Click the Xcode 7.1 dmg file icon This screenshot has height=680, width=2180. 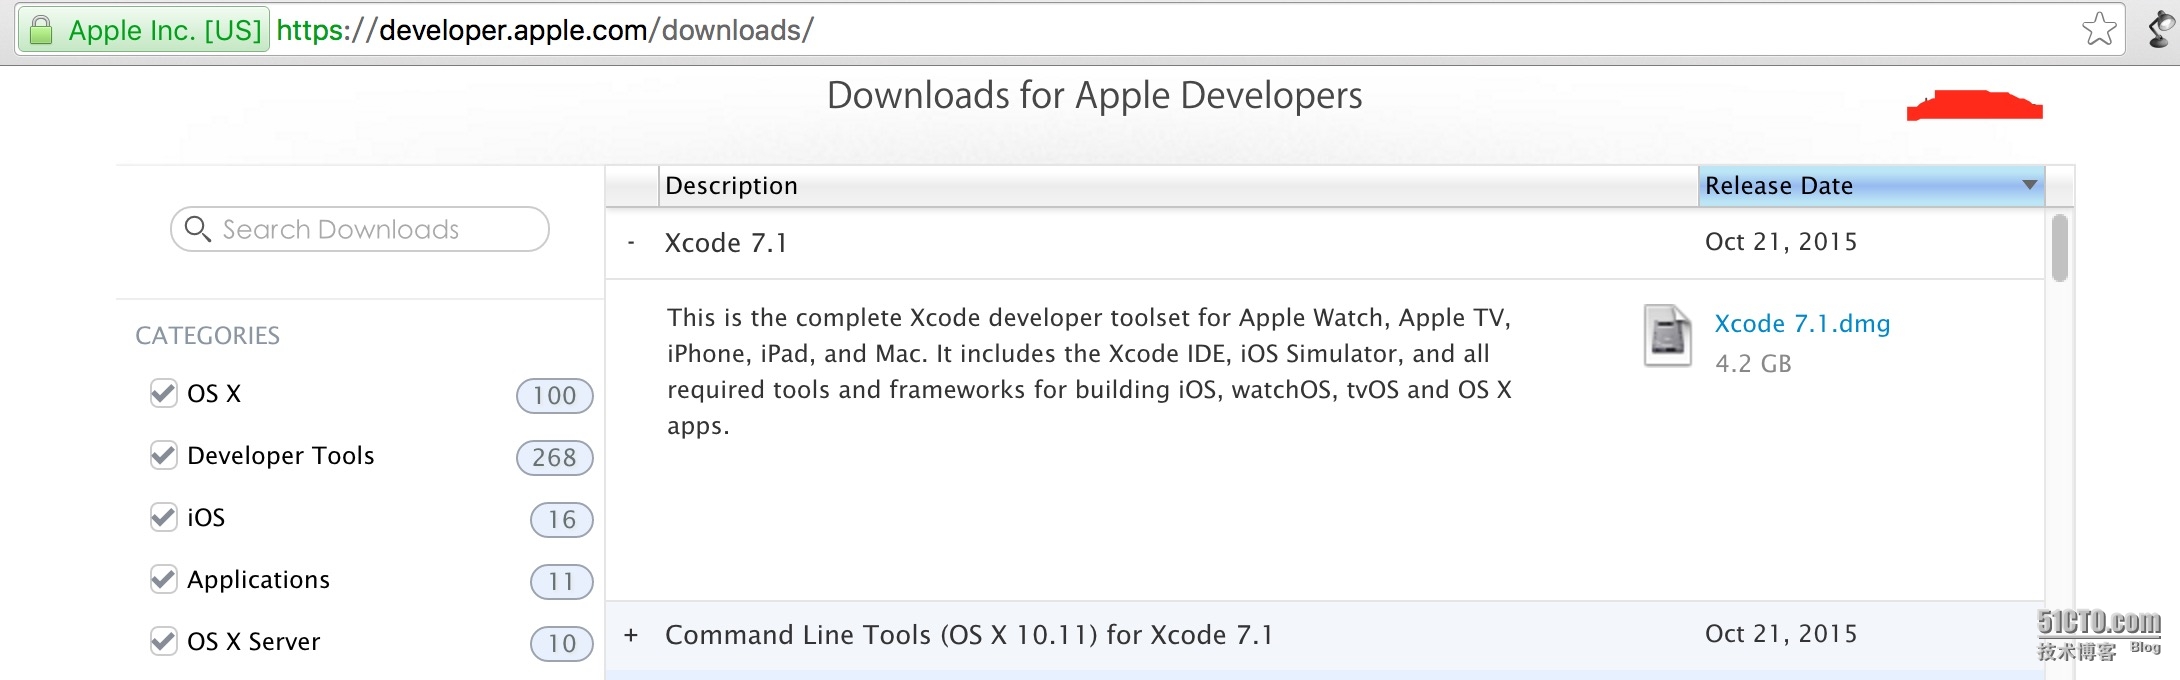click(1667, 336)
